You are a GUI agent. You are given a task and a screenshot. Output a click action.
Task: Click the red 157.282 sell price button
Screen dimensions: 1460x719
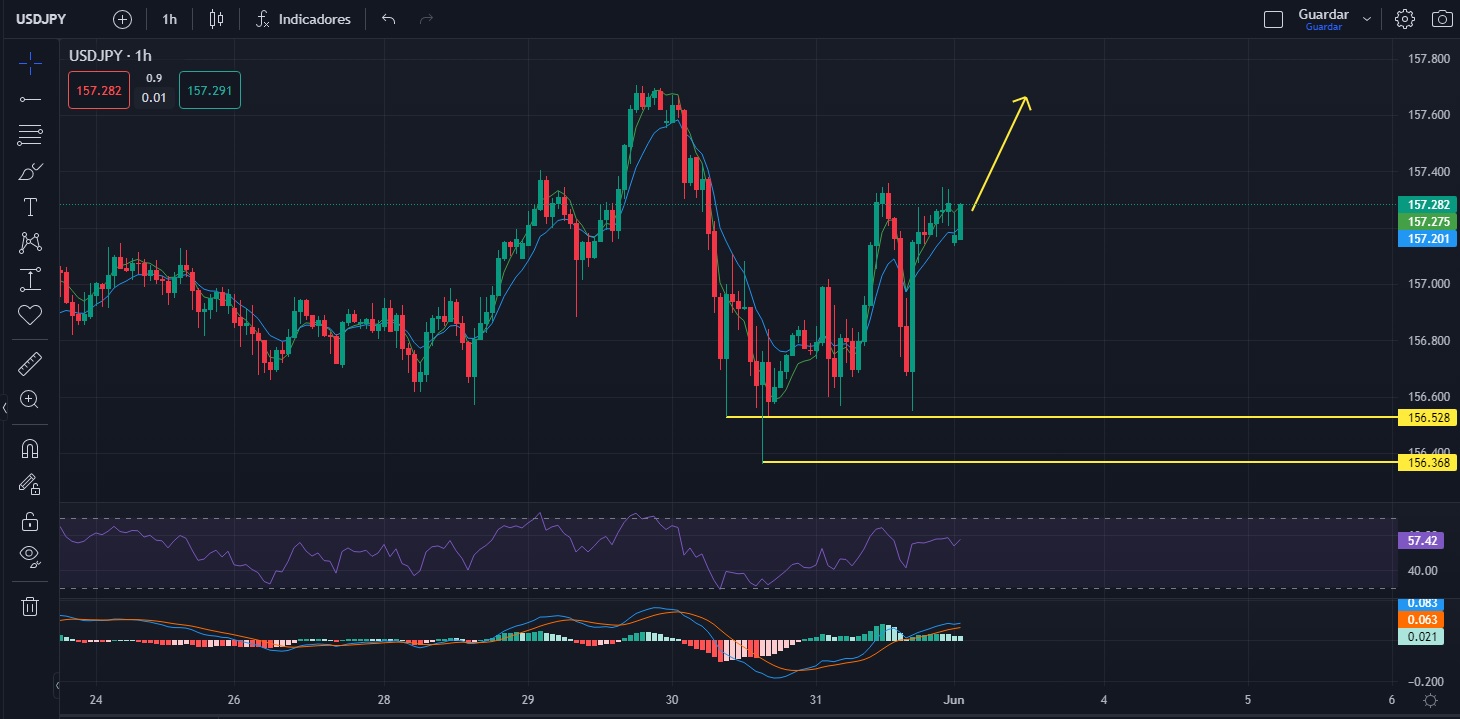(x=99, y=91)
